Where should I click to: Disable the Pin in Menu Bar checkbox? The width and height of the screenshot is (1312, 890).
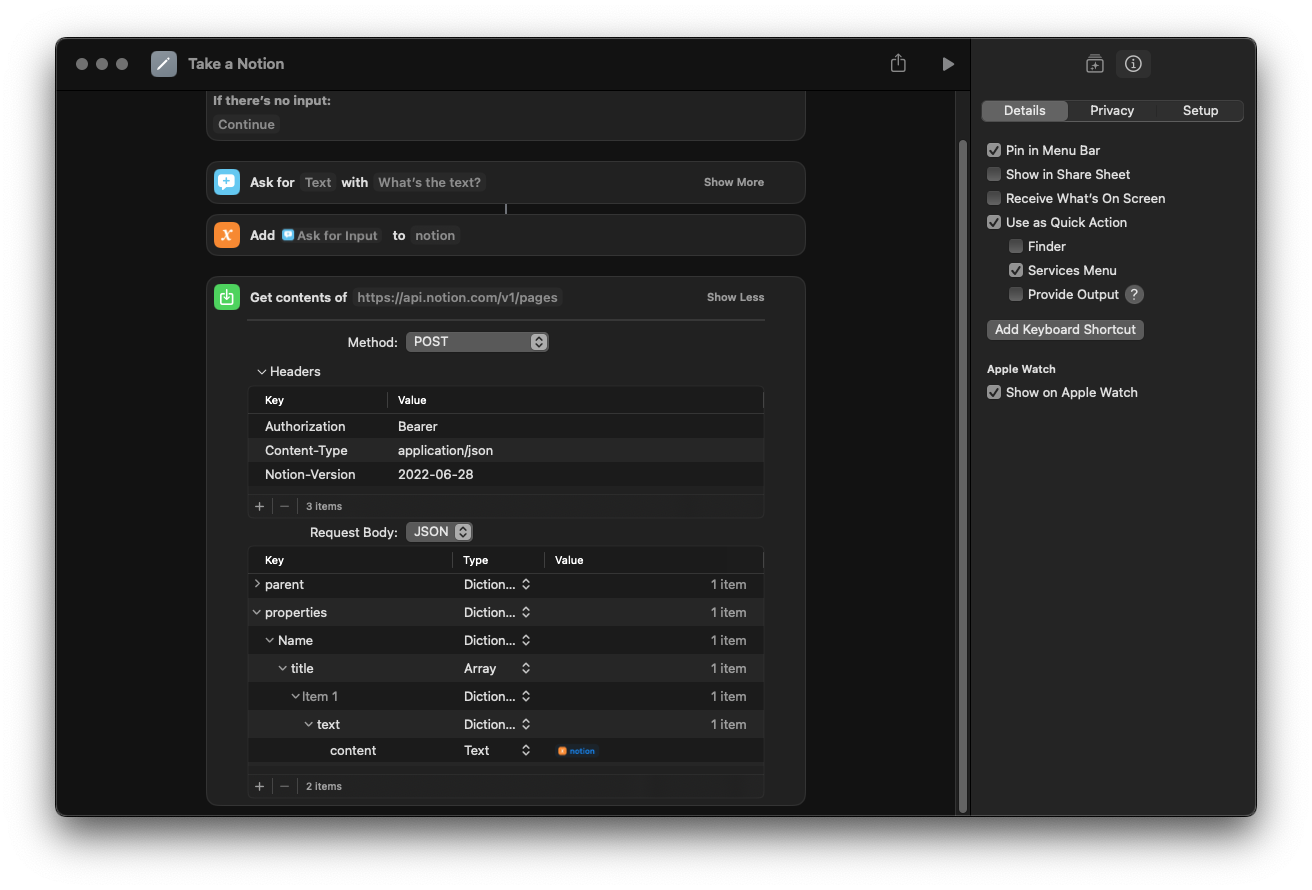[x=994, y=150]
